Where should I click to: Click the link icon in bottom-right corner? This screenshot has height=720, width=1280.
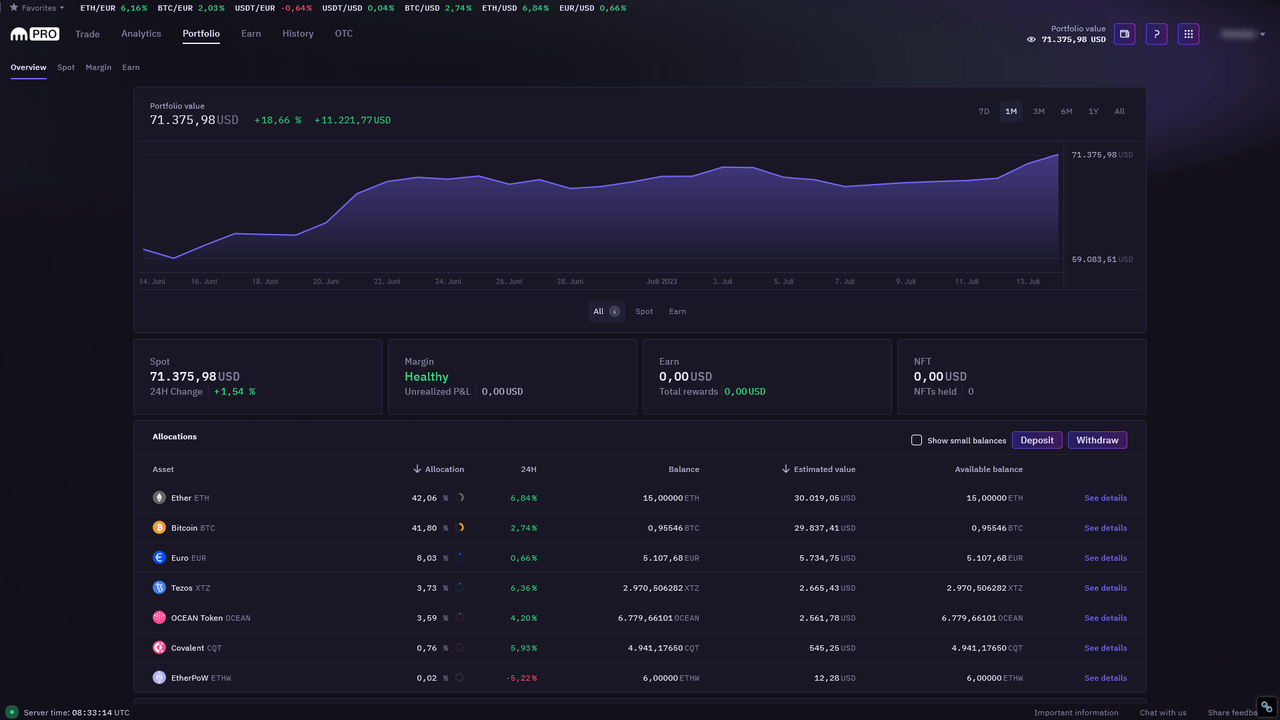1266,706
